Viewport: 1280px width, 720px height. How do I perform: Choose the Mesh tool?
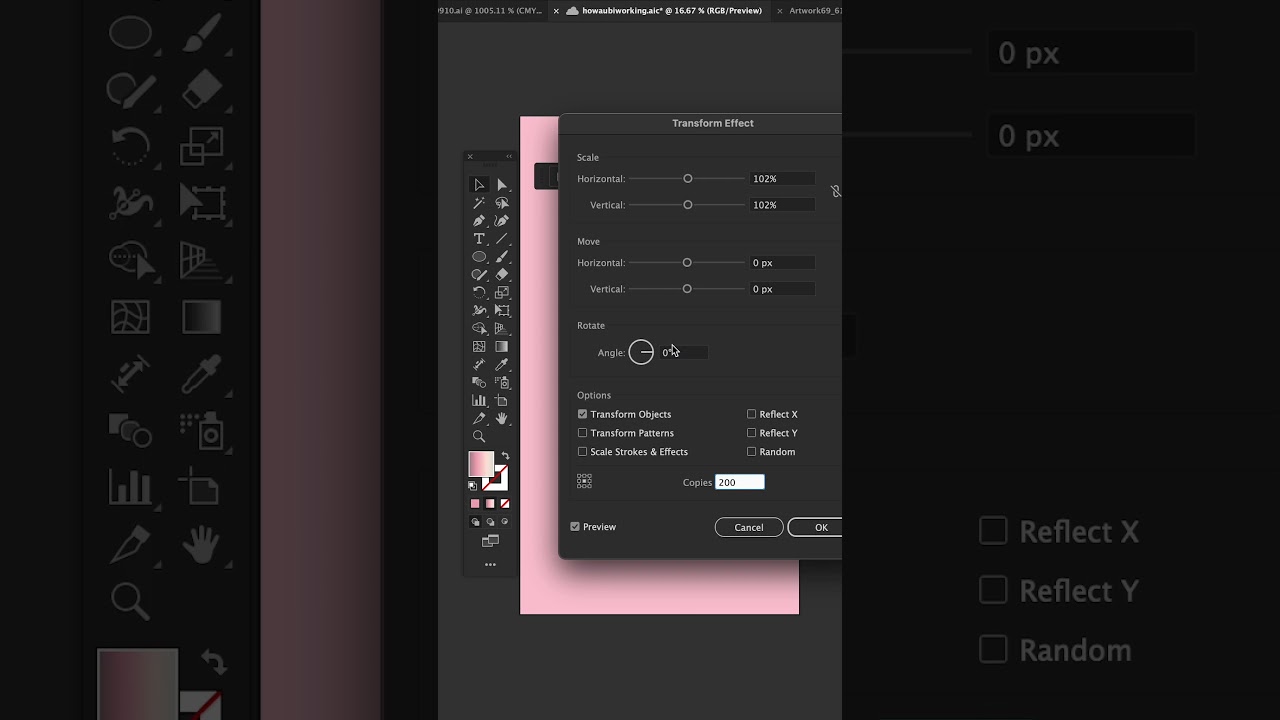(479, 347)
